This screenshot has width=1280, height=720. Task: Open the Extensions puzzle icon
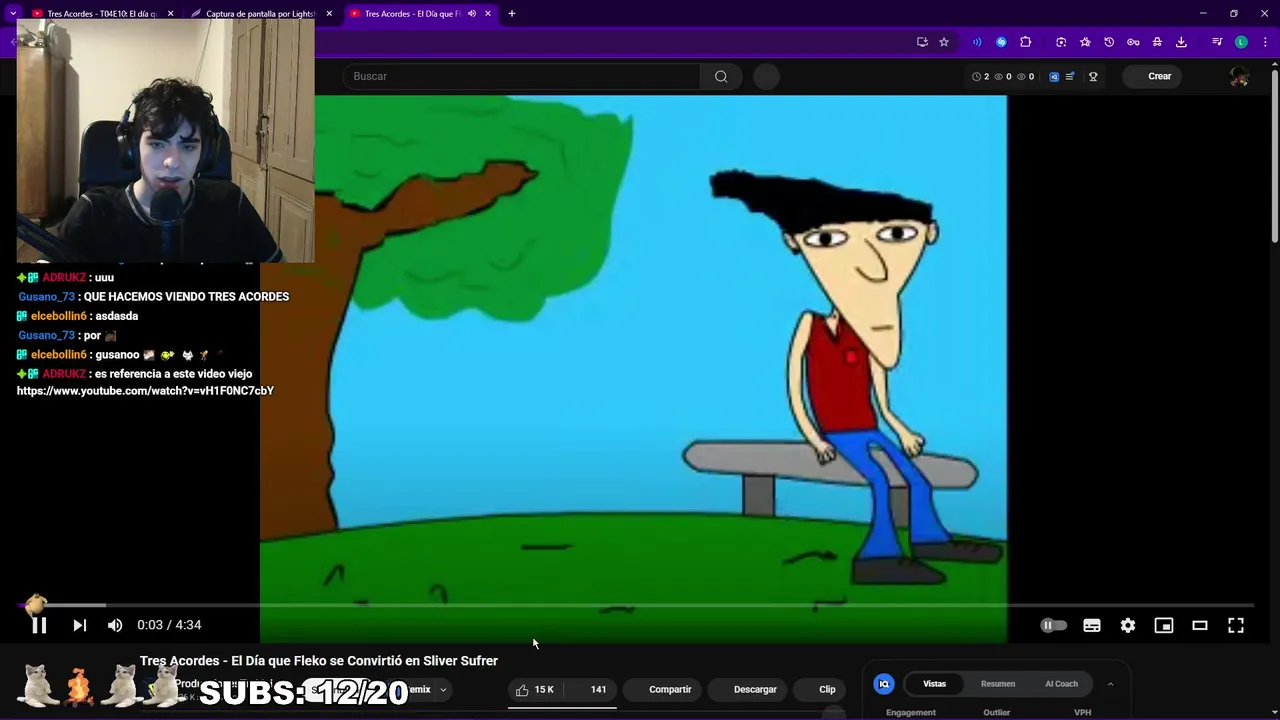click(1025, 42)
